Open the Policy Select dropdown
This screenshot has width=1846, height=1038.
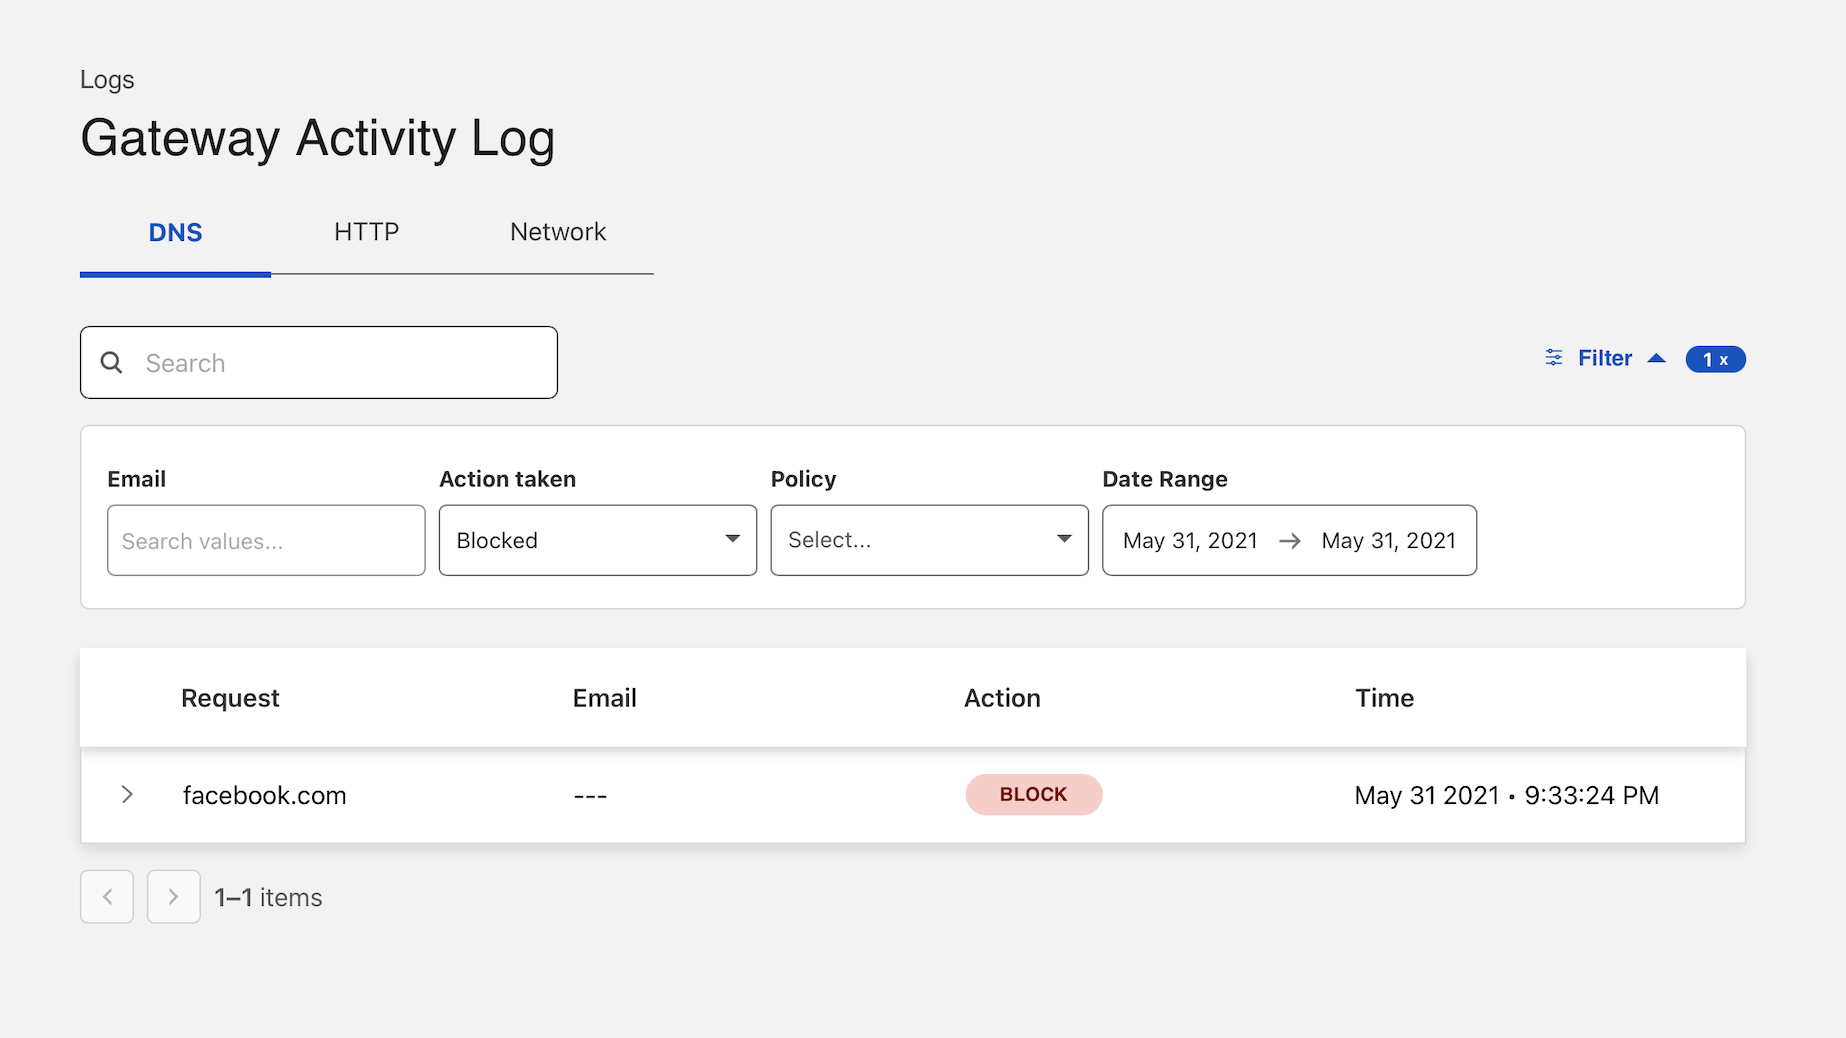928,540
